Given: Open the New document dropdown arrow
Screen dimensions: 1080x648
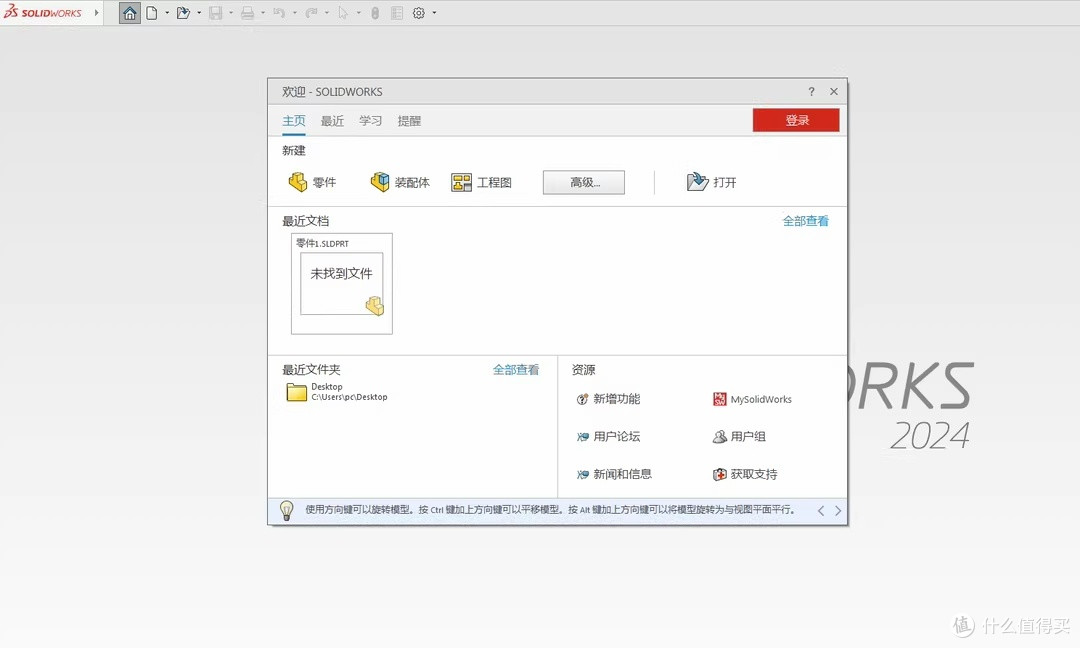Looking at the screenshot, I should pos(167,12).
